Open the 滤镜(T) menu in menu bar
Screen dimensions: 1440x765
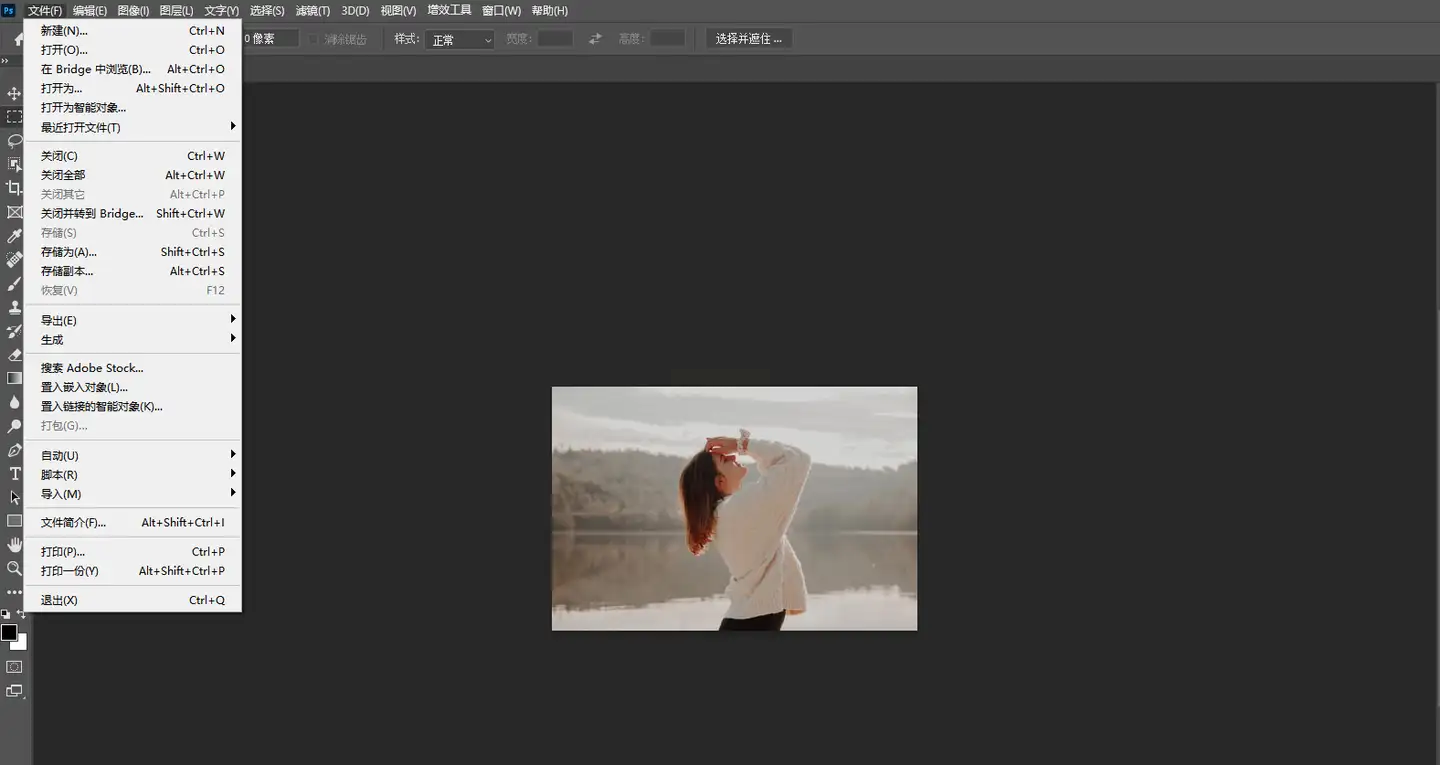pyautogui.click(x=313, y=10)
